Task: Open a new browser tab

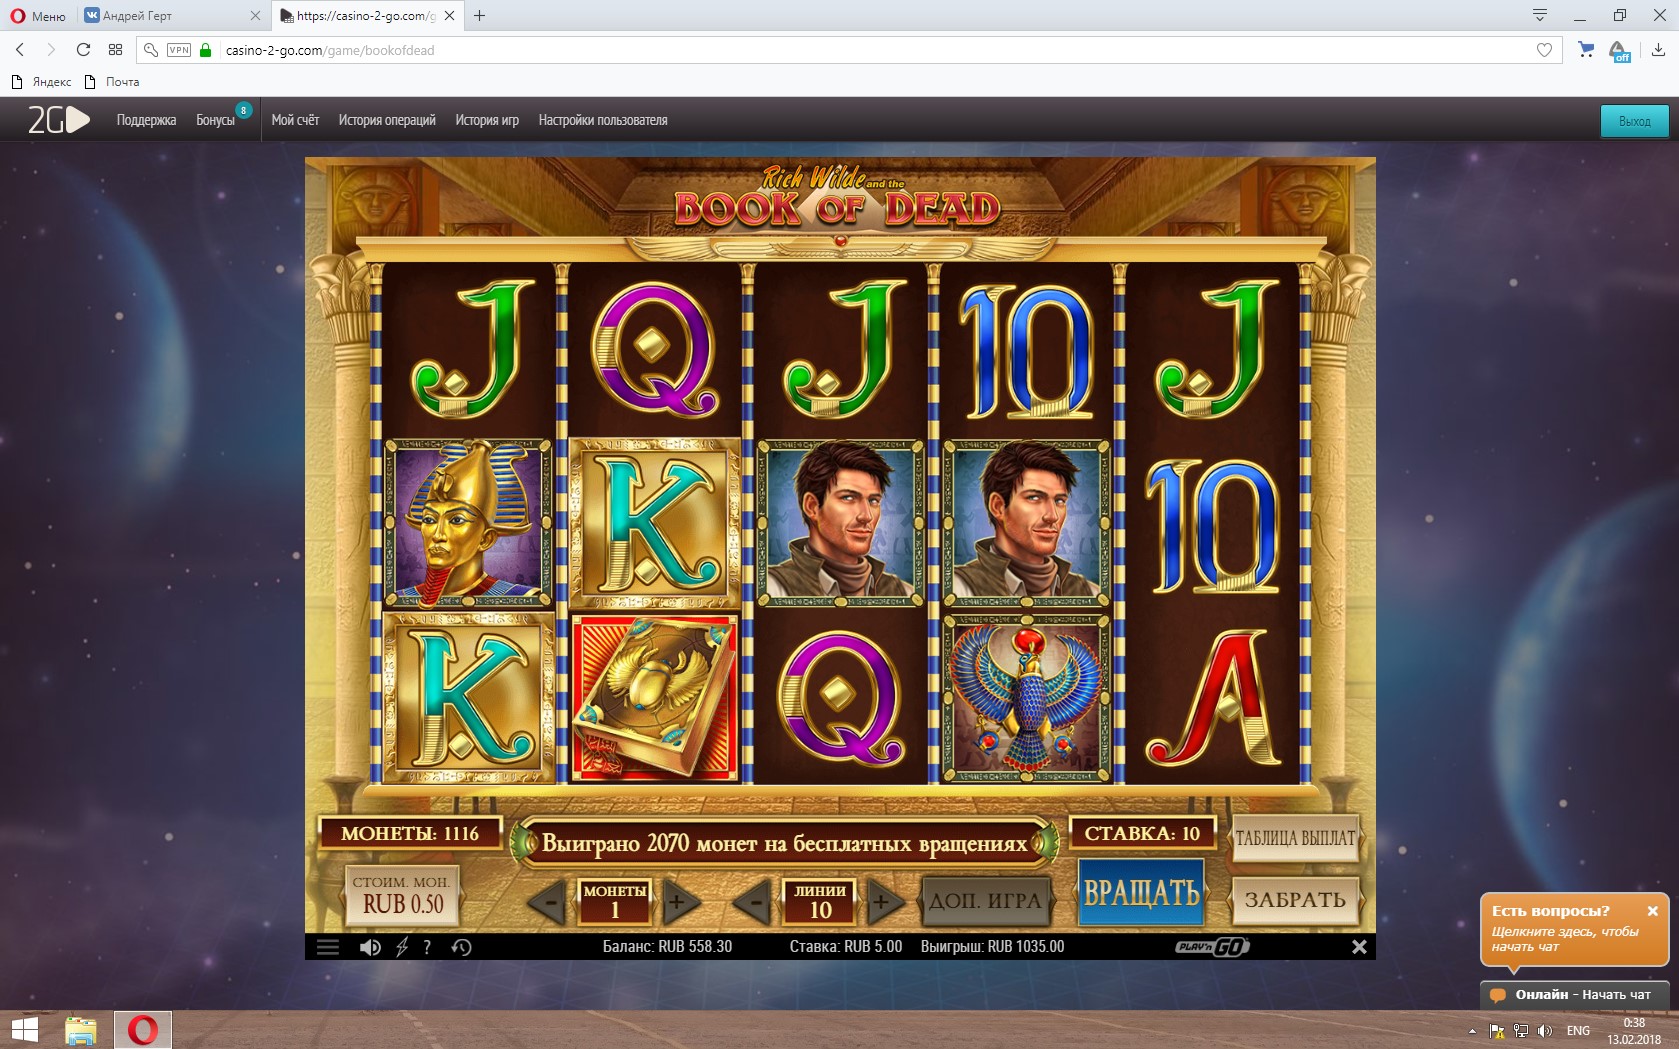Action: [480, 16]
